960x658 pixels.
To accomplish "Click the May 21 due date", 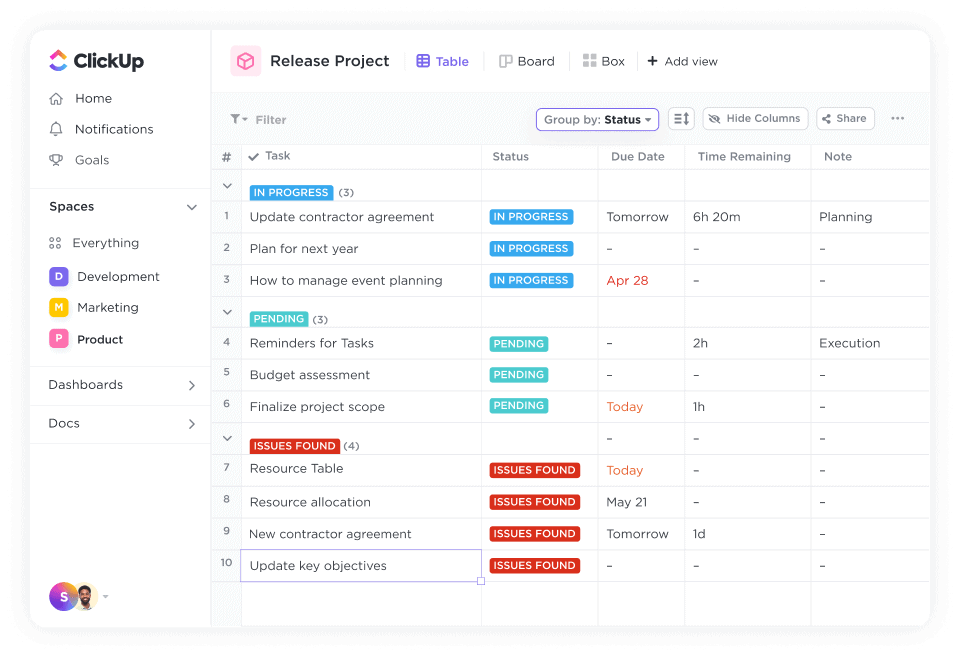I will click(x=626, y=503).
